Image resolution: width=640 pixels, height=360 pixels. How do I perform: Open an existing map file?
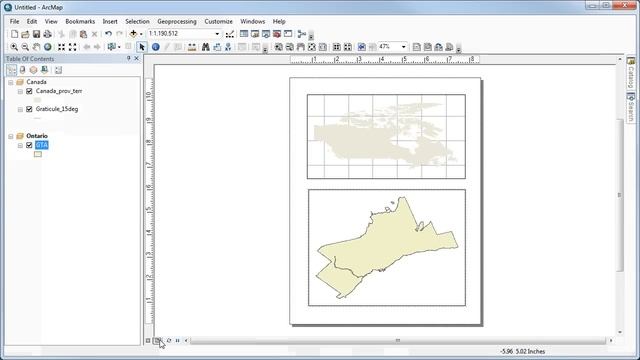[25, 34]
